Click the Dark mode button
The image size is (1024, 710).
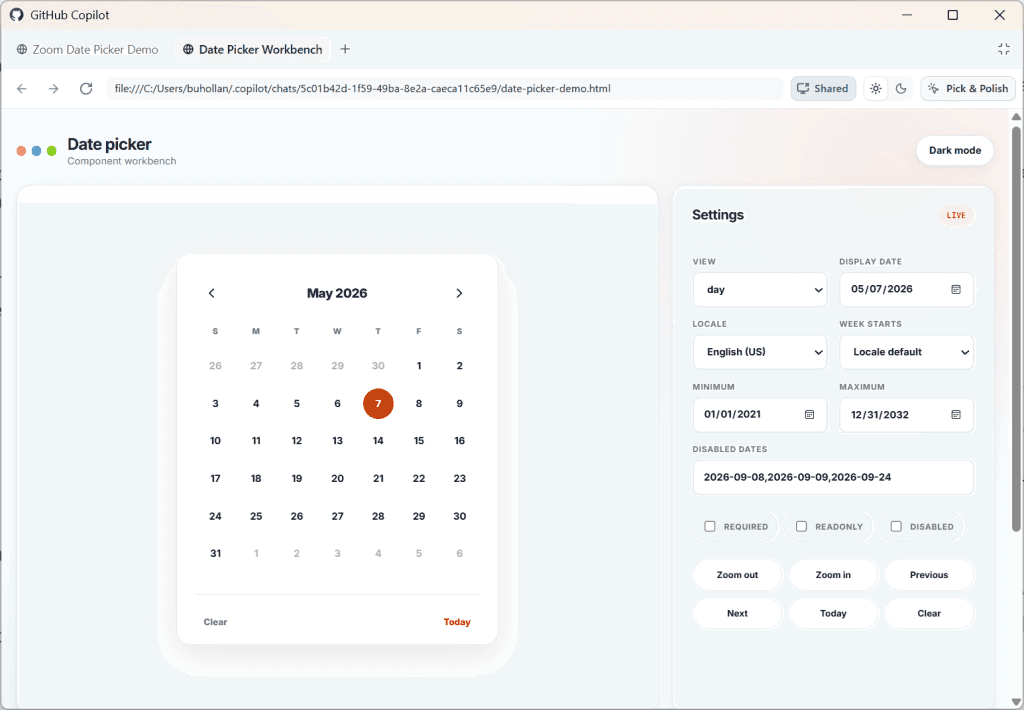coord(955,150)
